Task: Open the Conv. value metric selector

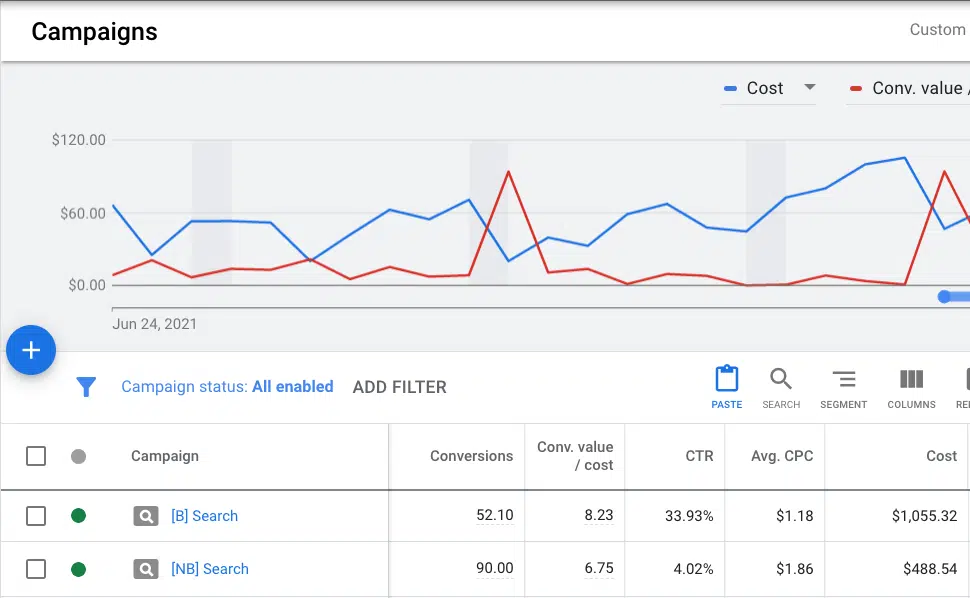Action: (x=908, y=88)
